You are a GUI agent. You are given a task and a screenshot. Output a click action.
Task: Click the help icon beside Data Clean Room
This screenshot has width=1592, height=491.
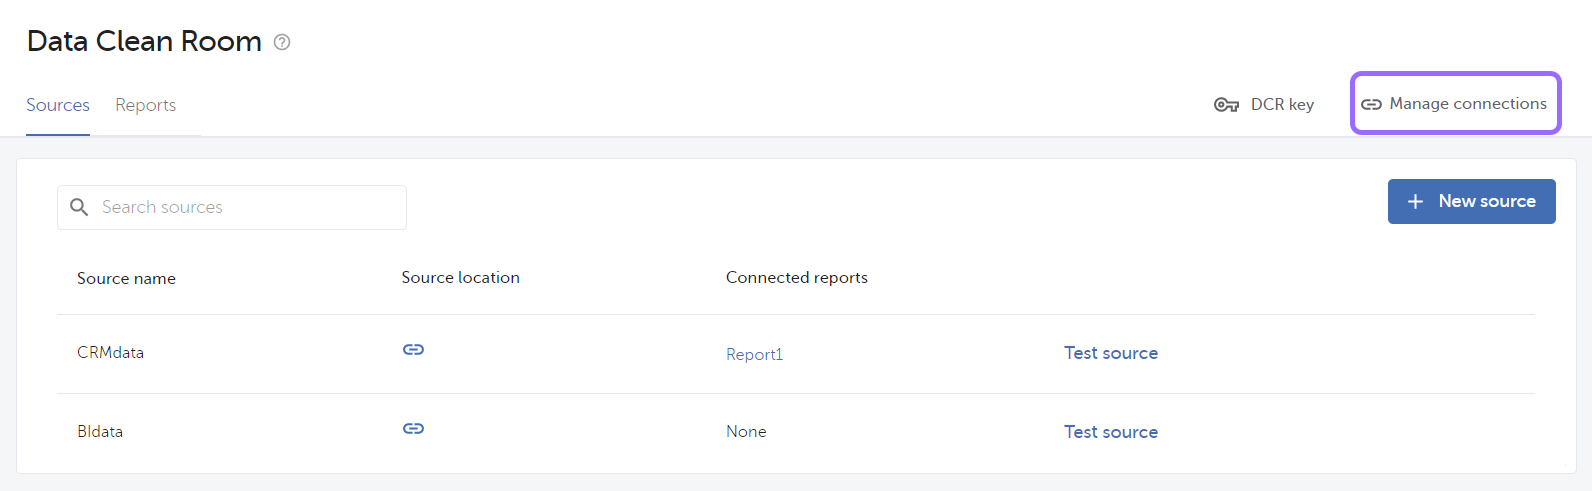coord(282,42)
